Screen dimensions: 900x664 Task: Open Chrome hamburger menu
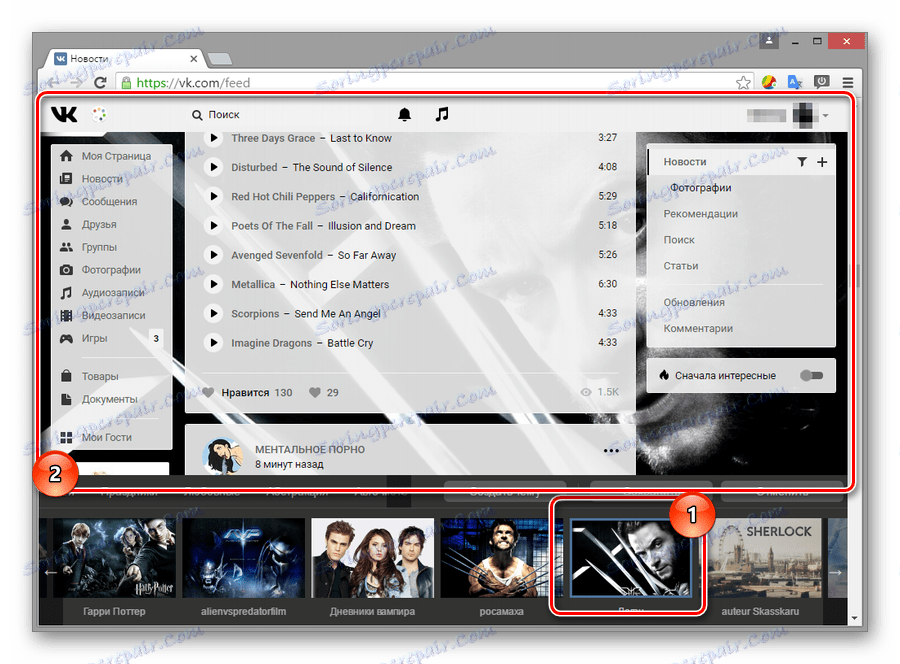[848, 83]
